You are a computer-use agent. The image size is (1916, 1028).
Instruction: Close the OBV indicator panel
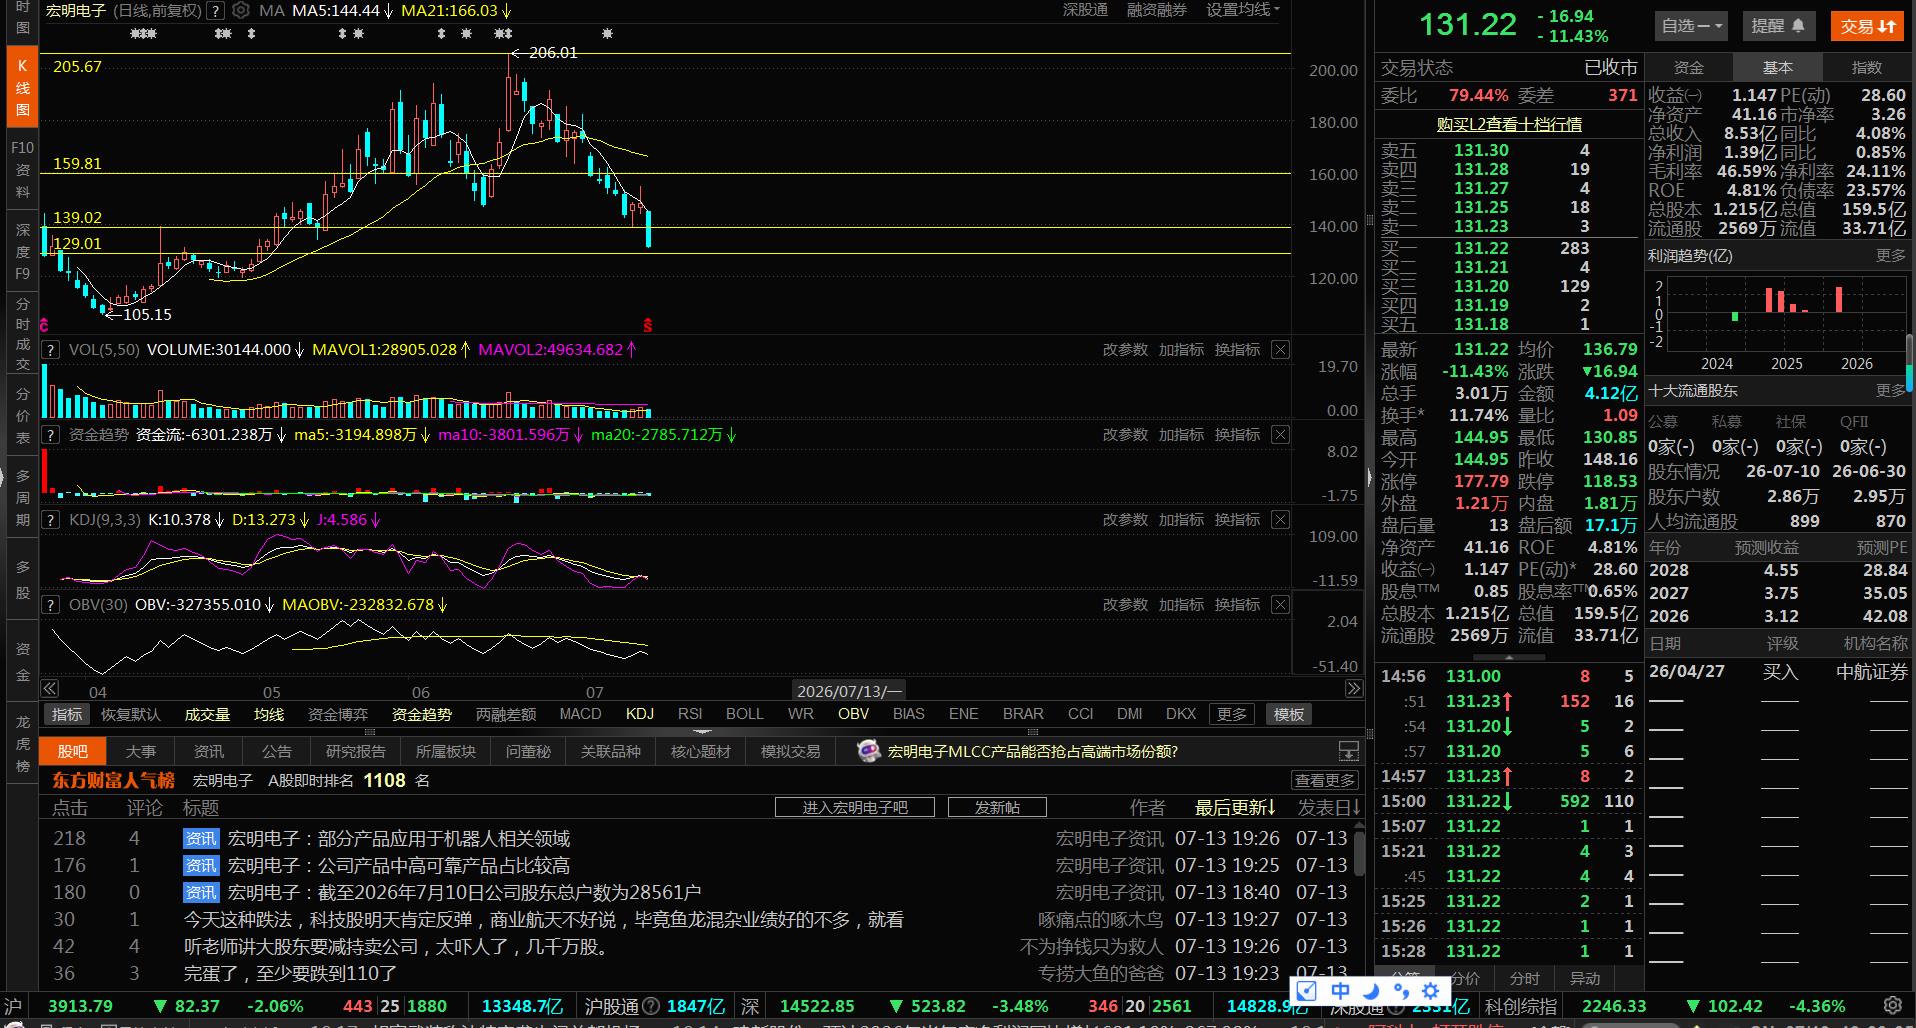1280,605
